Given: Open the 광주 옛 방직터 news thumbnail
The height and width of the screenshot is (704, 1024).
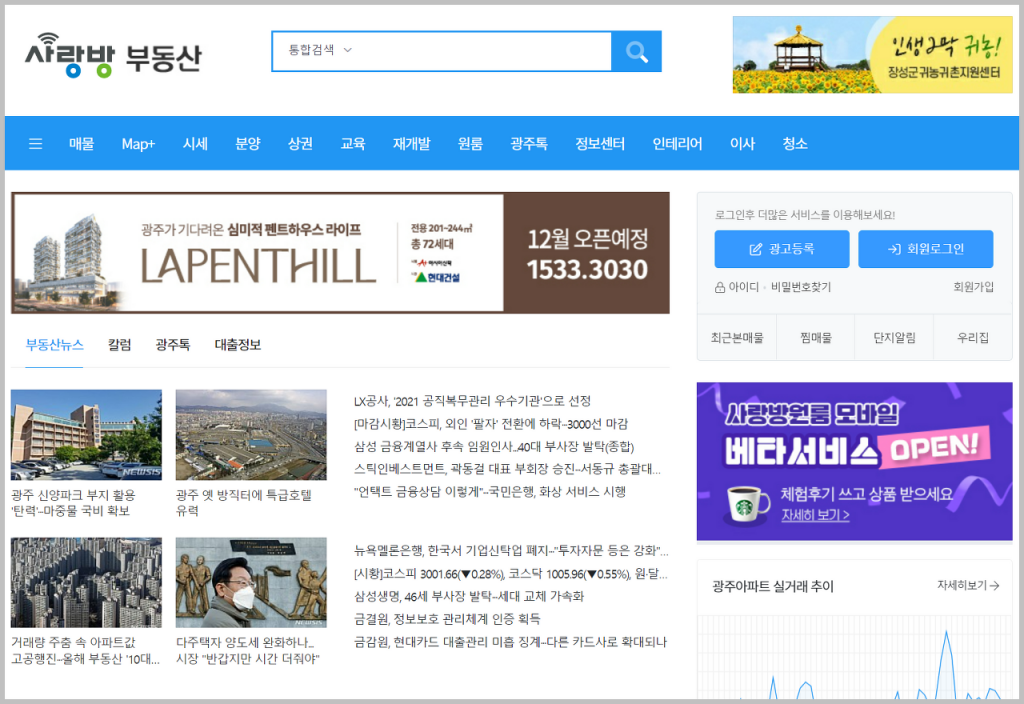Looking at the screenshot, I should pos(251,435).
